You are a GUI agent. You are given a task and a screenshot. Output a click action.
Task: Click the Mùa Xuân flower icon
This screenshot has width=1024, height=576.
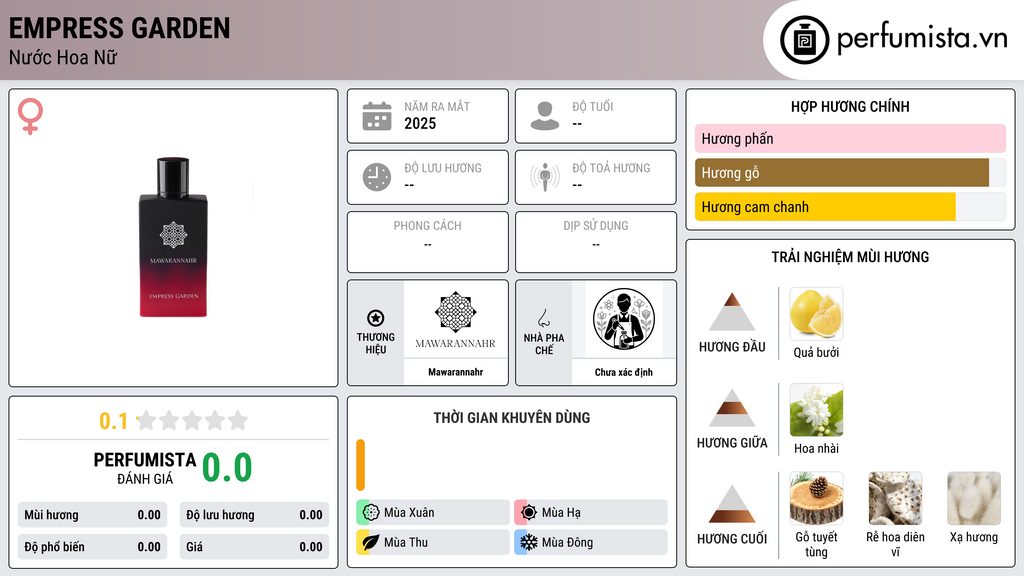coord(371,513)
